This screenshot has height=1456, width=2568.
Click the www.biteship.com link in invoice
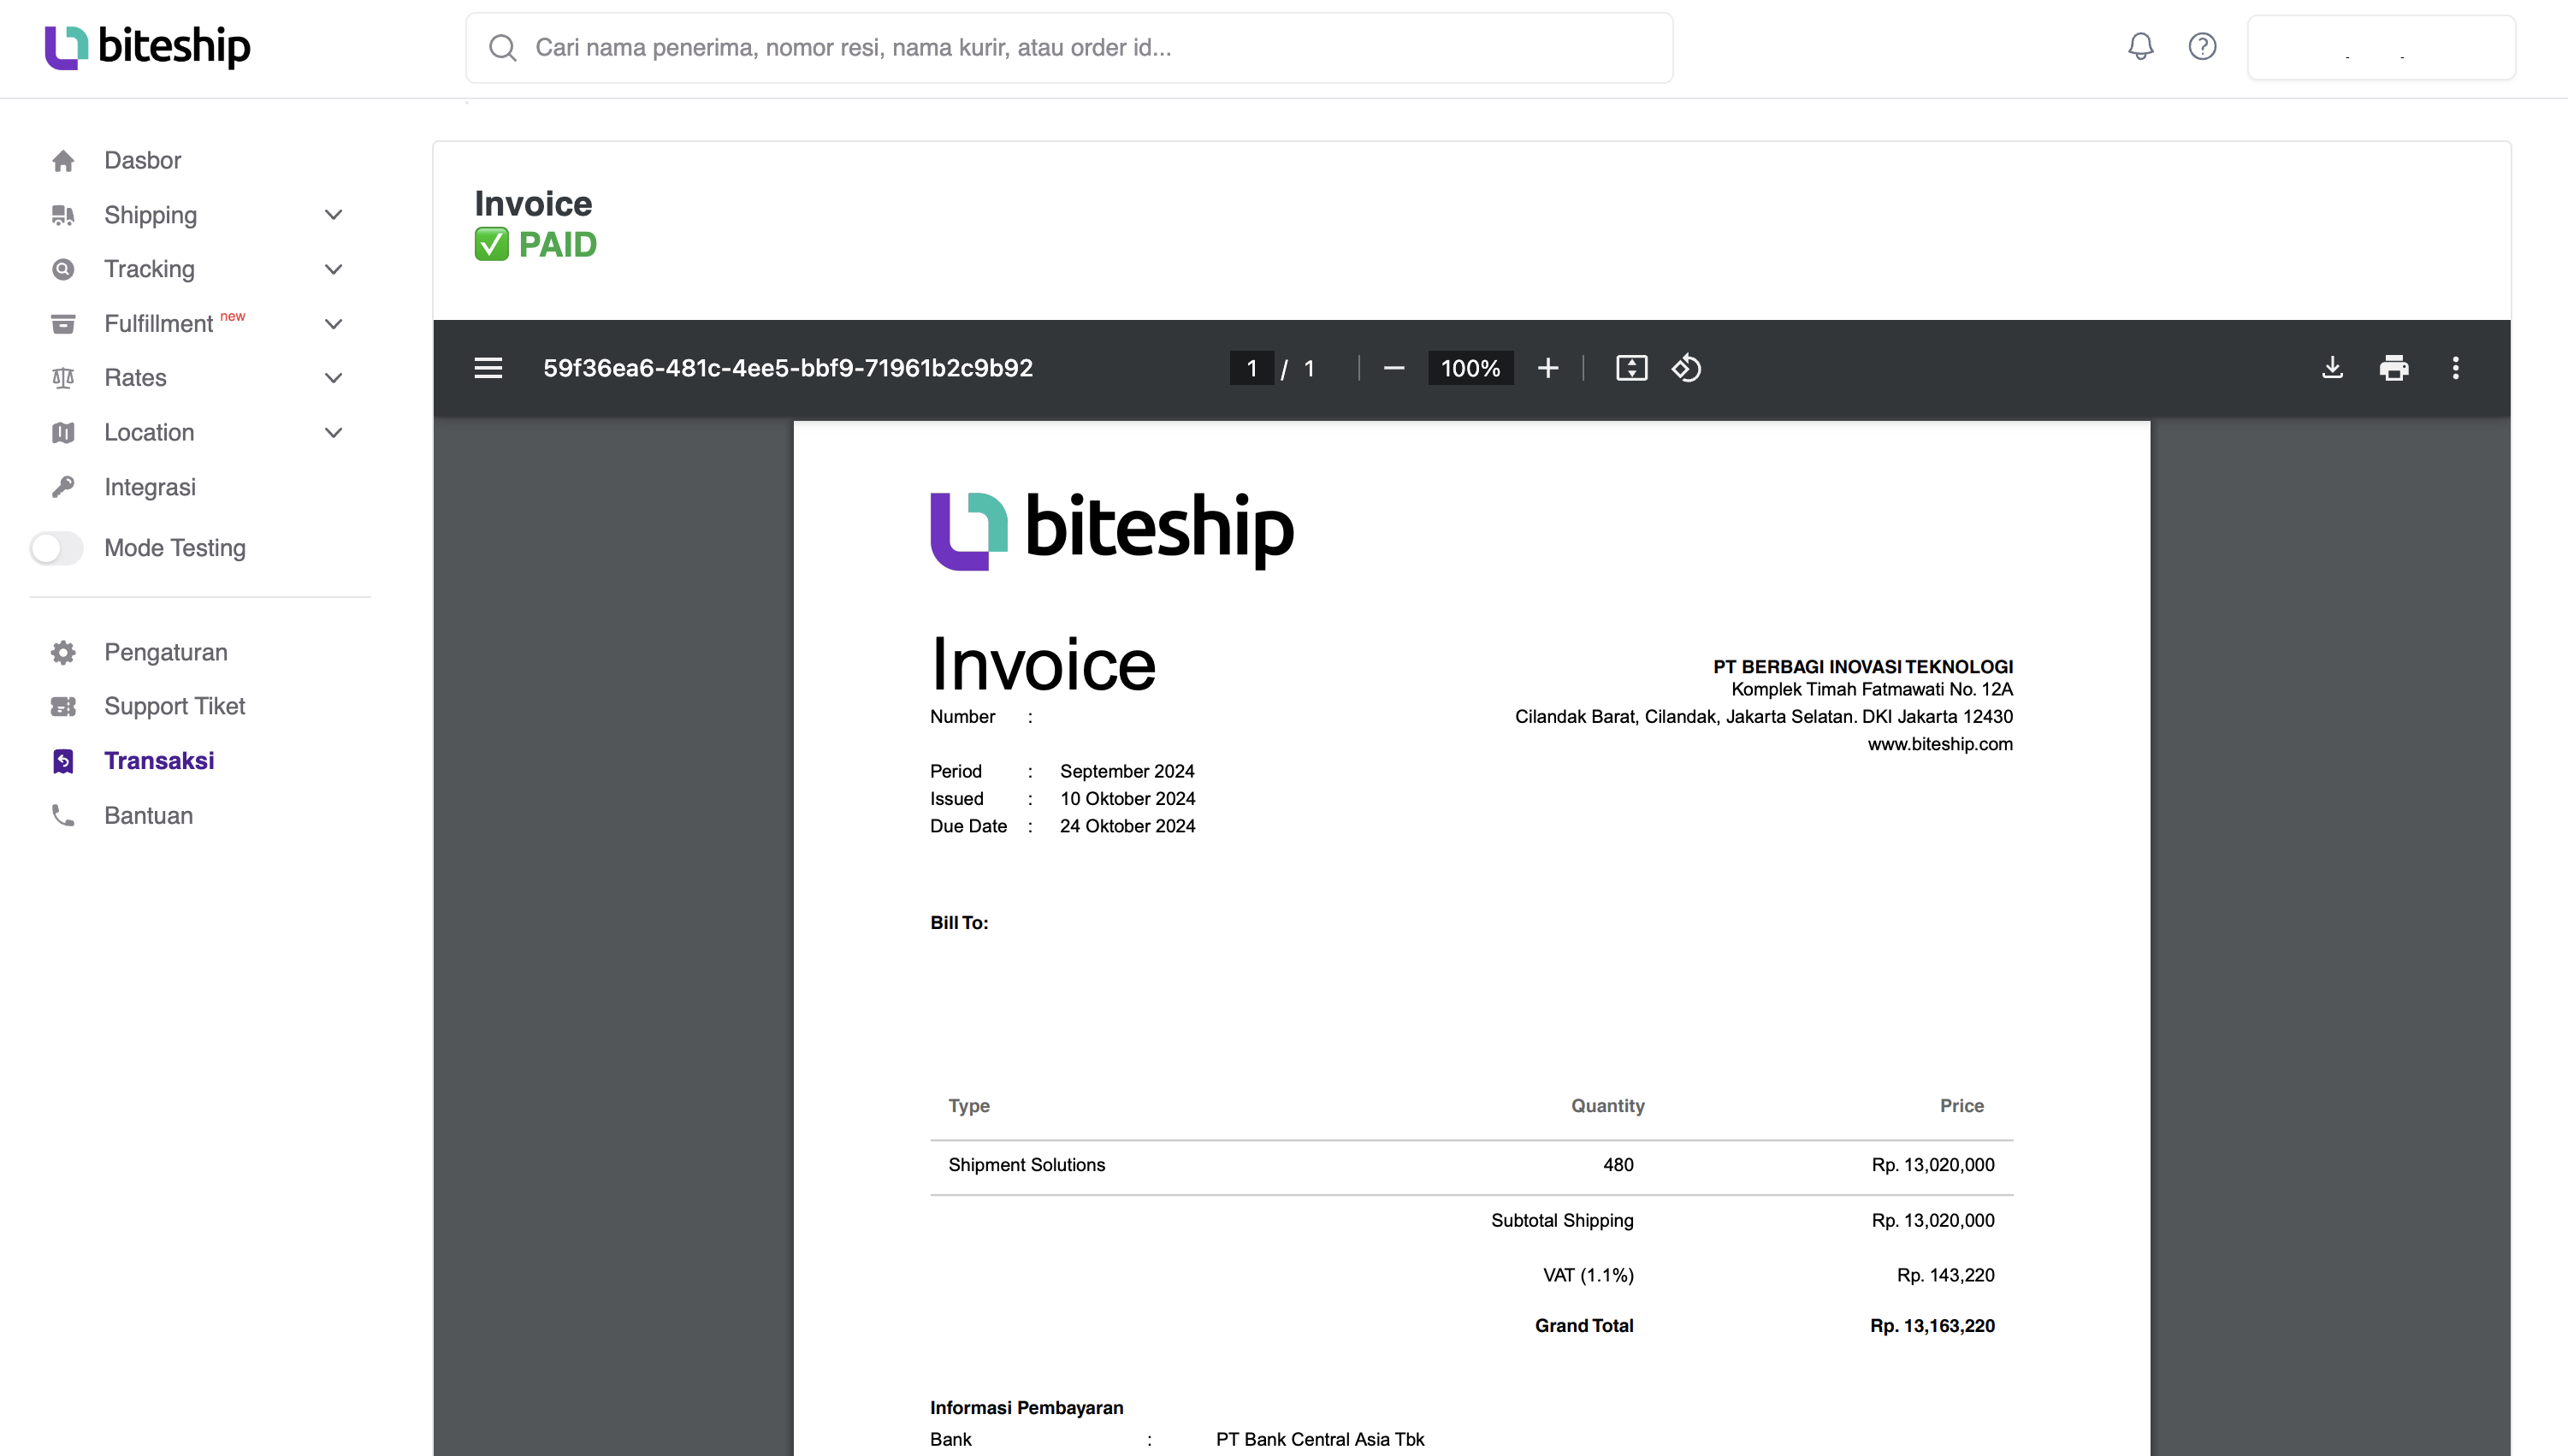pyautogui.click(x=1940, y=744)
